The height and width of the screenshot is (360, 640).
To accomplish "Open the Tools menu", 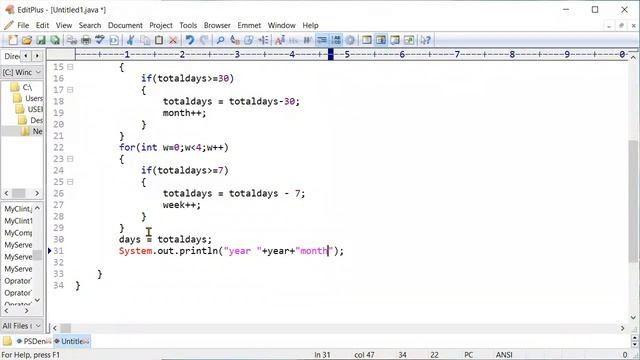I will point(188,25).
